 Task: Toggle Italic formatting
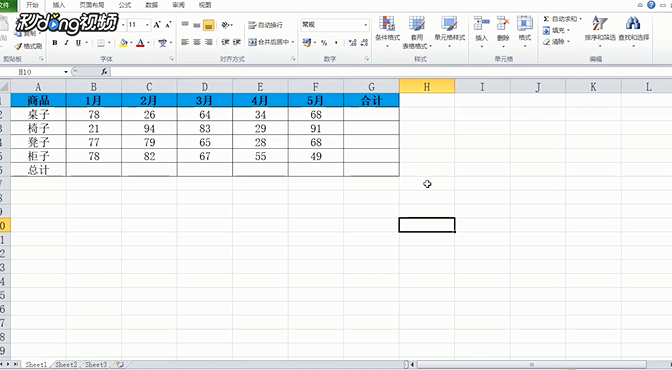(66, 42)
